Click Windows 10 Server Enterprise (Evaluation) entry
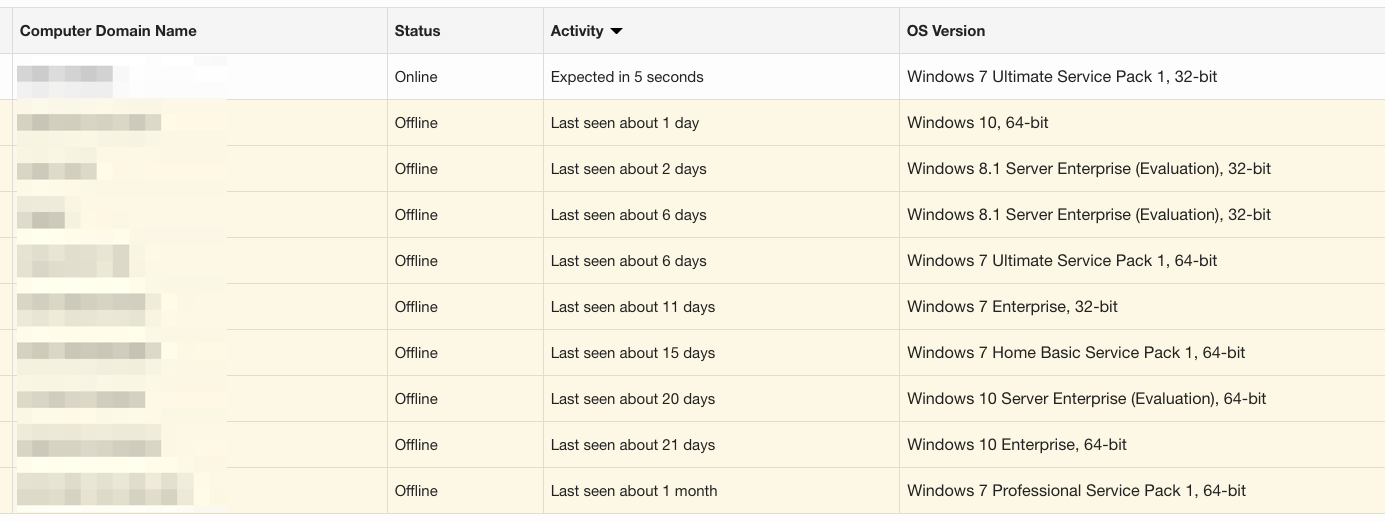1385x522 pixels. click(1086, 399)
